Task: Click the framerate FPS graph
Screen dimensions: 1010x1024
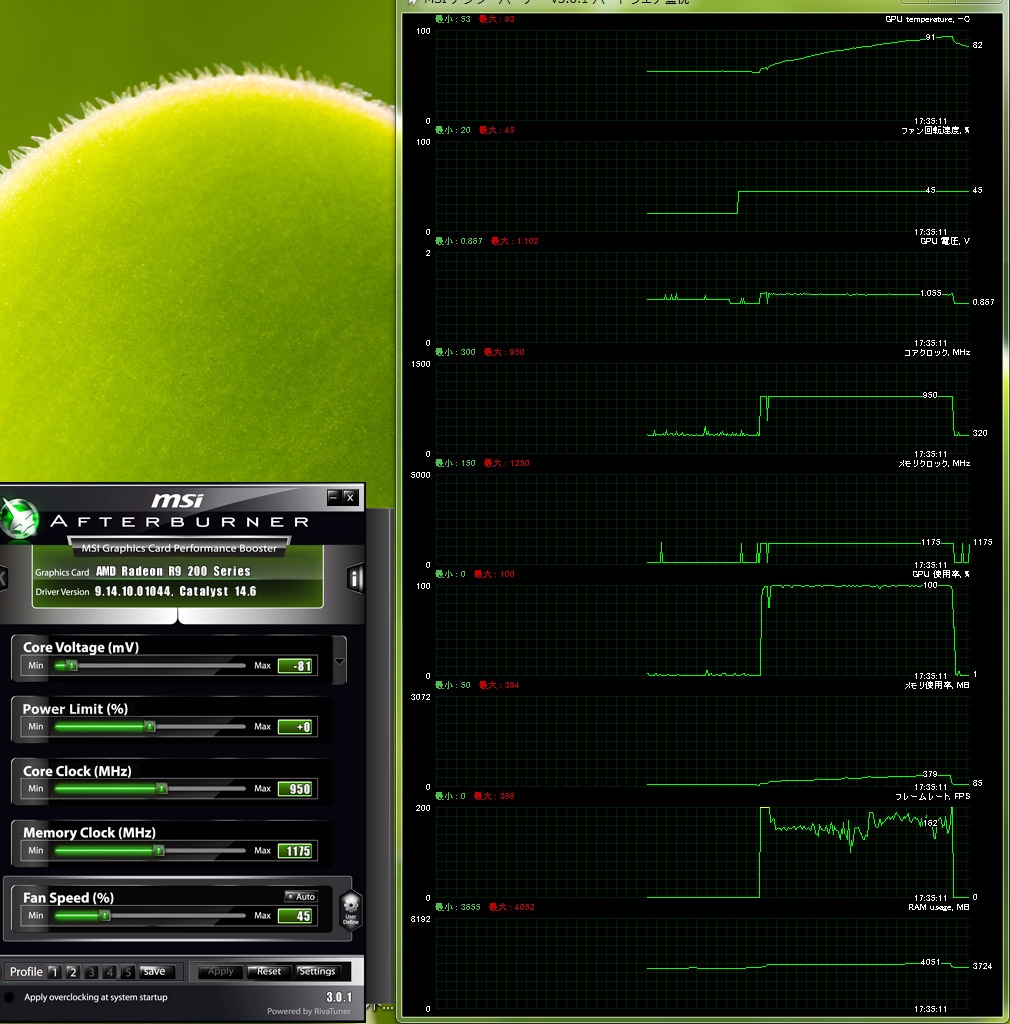Action: (x=702, y=853)
